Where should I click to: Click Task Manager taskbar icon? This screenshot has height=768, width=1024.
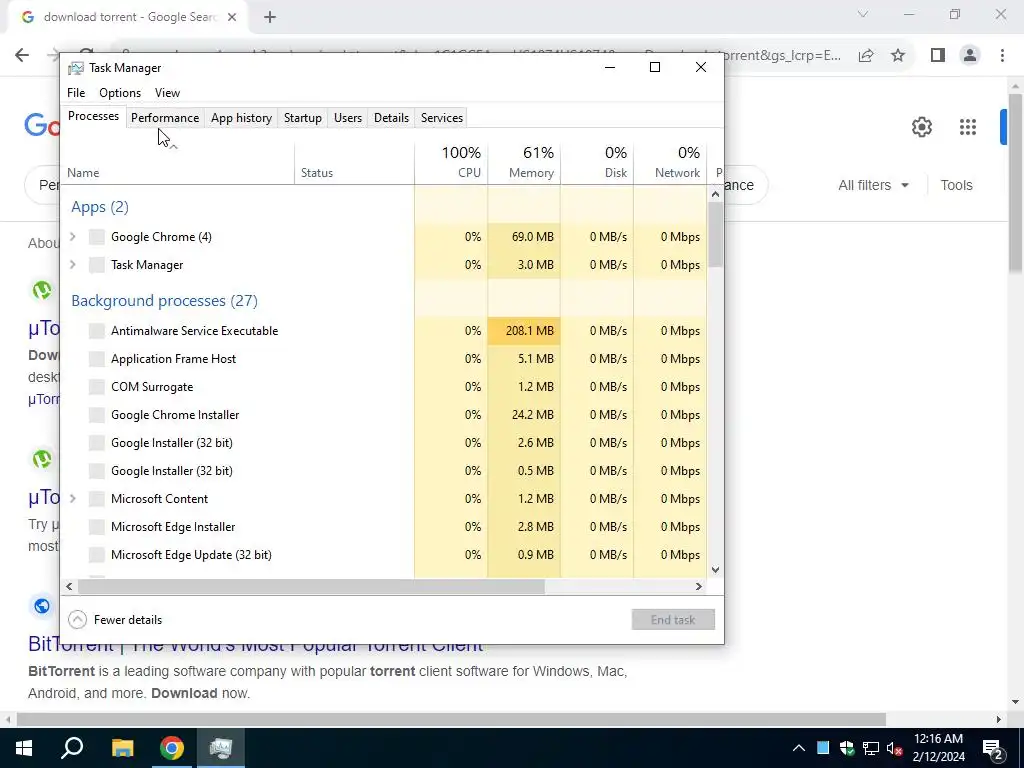coord(221,748)
